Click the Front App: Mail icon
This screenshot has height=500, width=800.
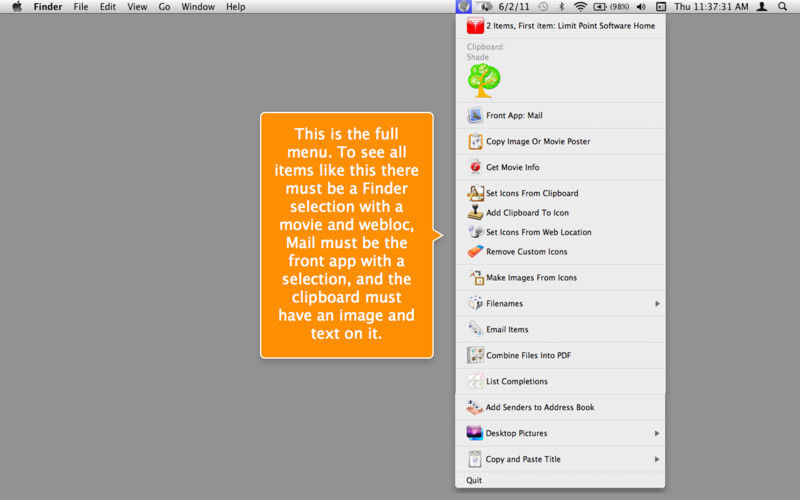tap(475, 115)
